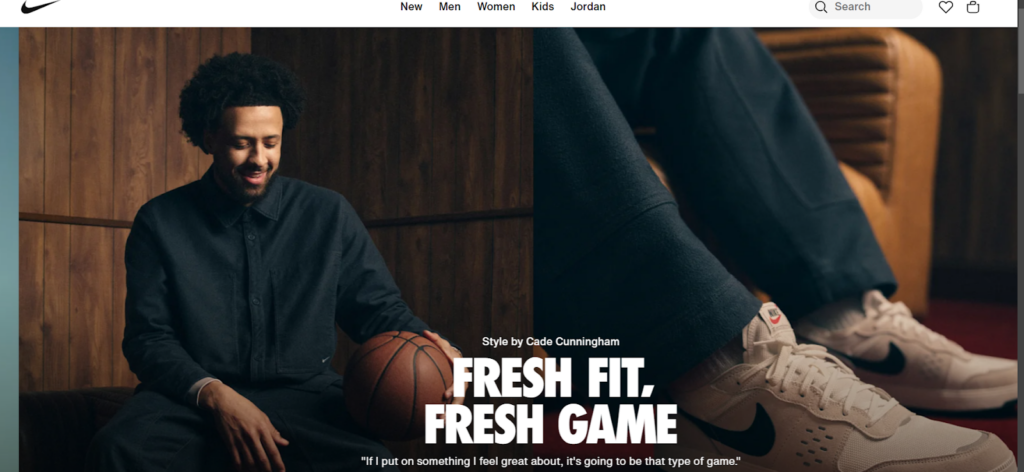This screenshot has height=472, width=1024.
Task: Open the Cade Cunningham portrait photo
Action: [276, 249]
